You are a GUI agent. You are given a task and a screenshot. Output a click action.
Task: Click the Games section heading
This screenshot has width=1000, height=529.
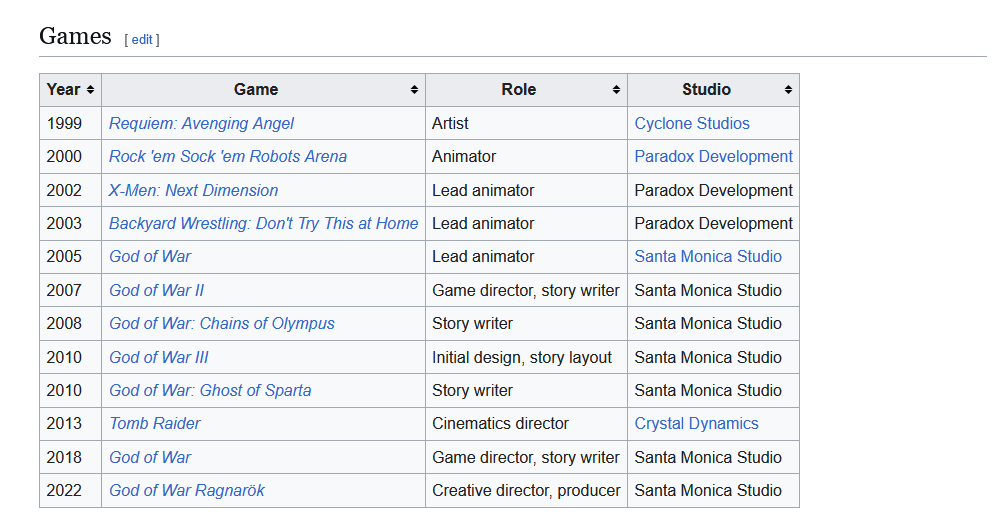[75, 36]
